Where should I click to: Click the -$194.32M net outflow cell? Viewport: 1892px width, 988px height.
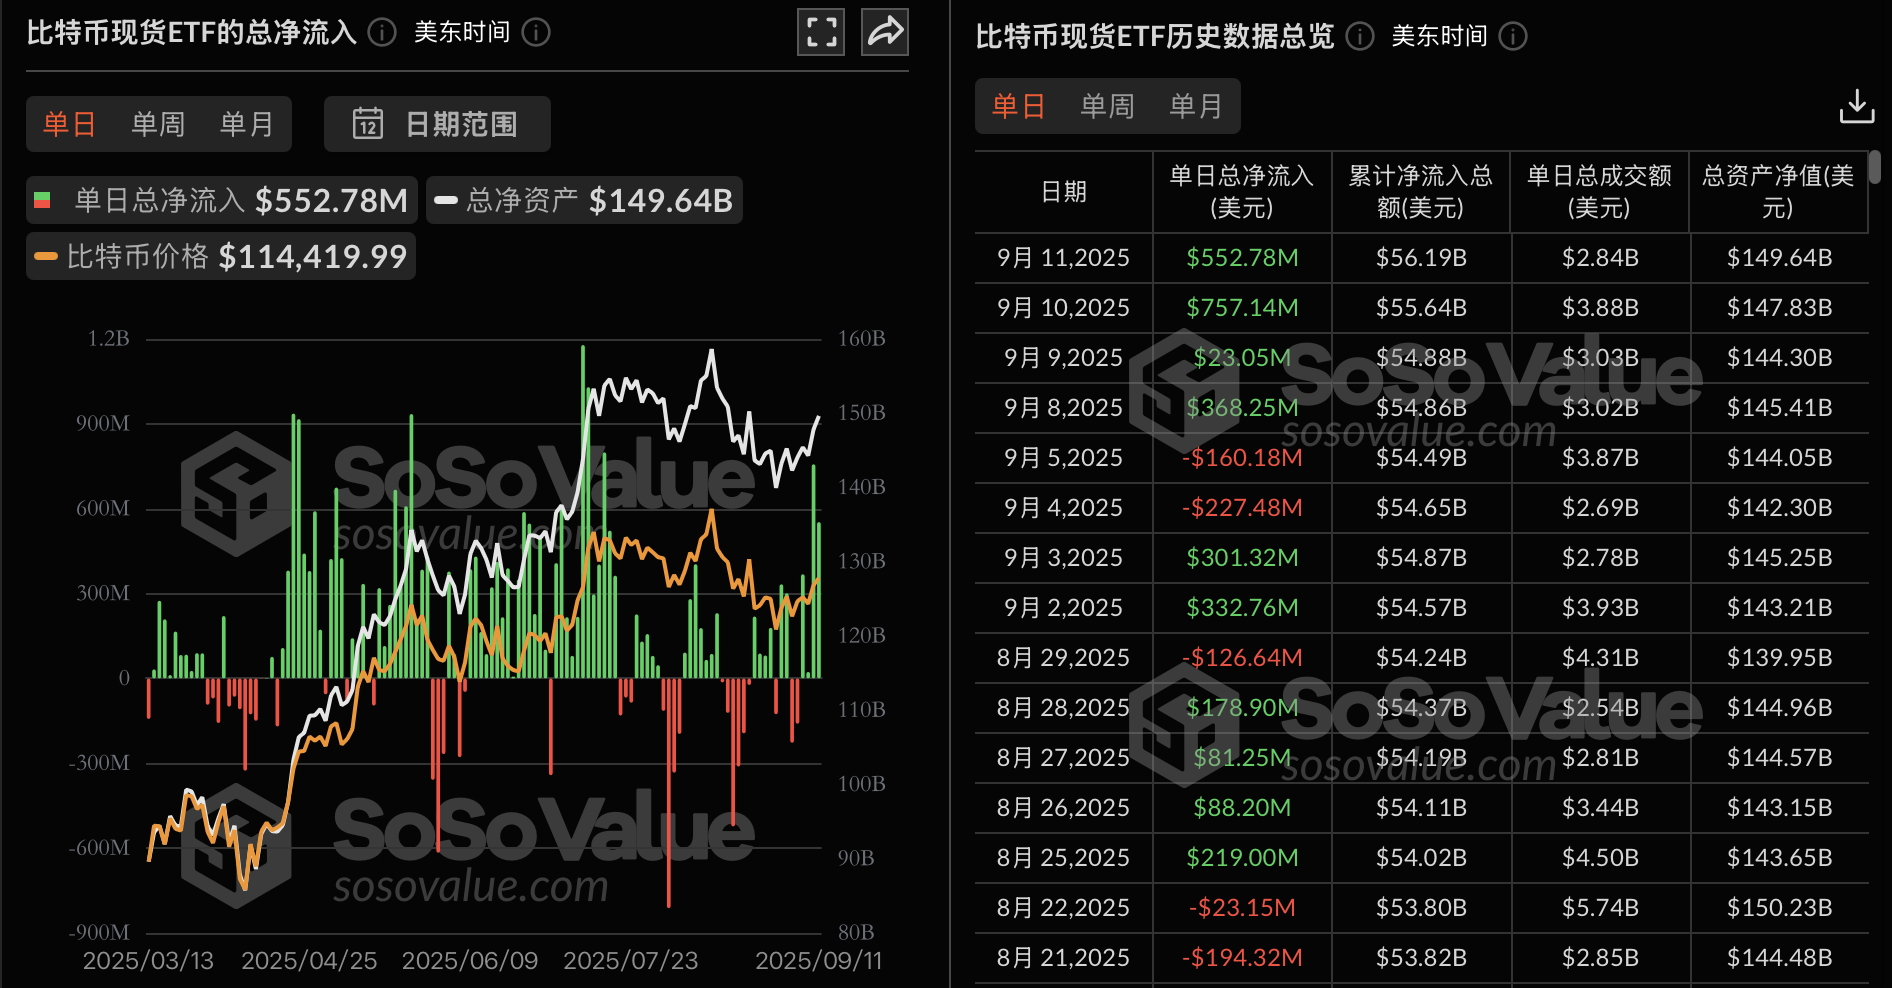click(1242, 958)
